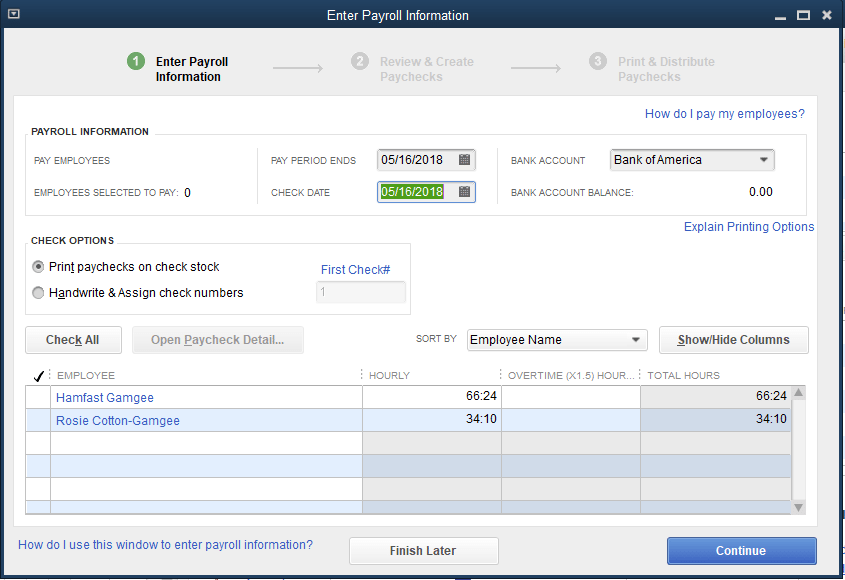Toggle the checkmark for Hamfast Gamgee's row
845x580 pixels.
[x=38, y=397]
